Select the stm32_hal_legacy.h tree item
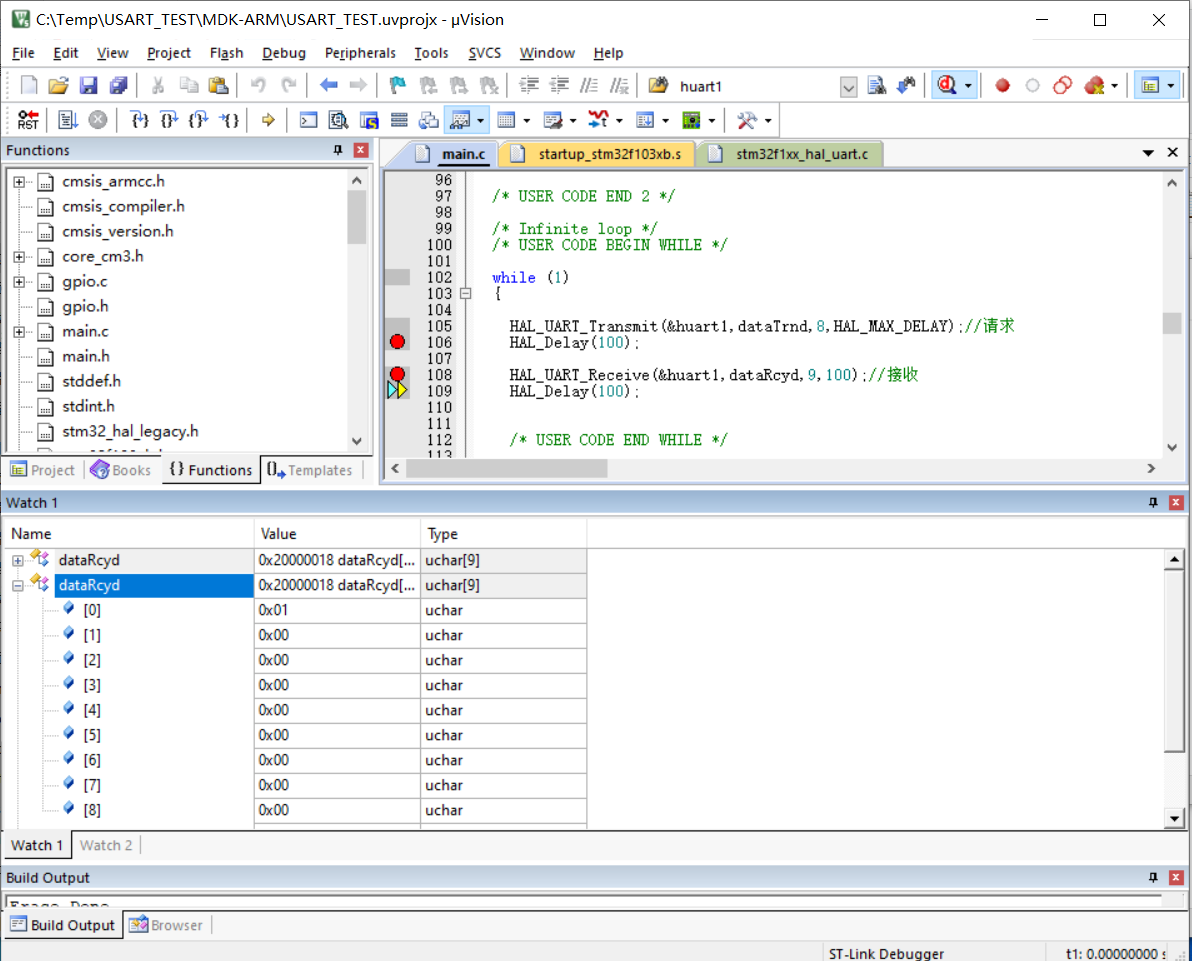Image resolution: width=1192 pixels, height=961 pixels. 129,431
